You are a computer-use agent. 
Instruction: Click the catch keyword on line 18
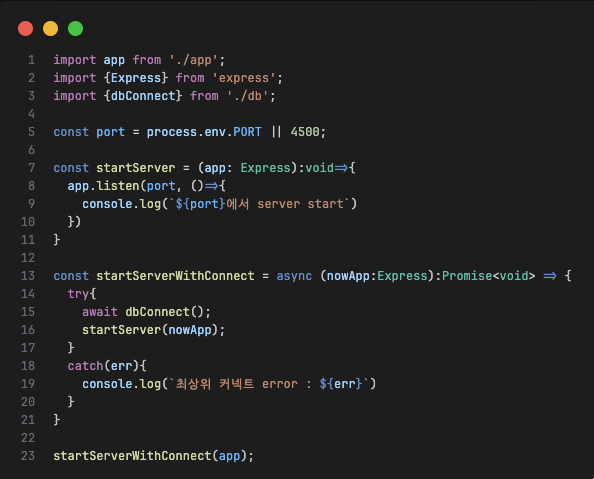click(x=85, y=366)
